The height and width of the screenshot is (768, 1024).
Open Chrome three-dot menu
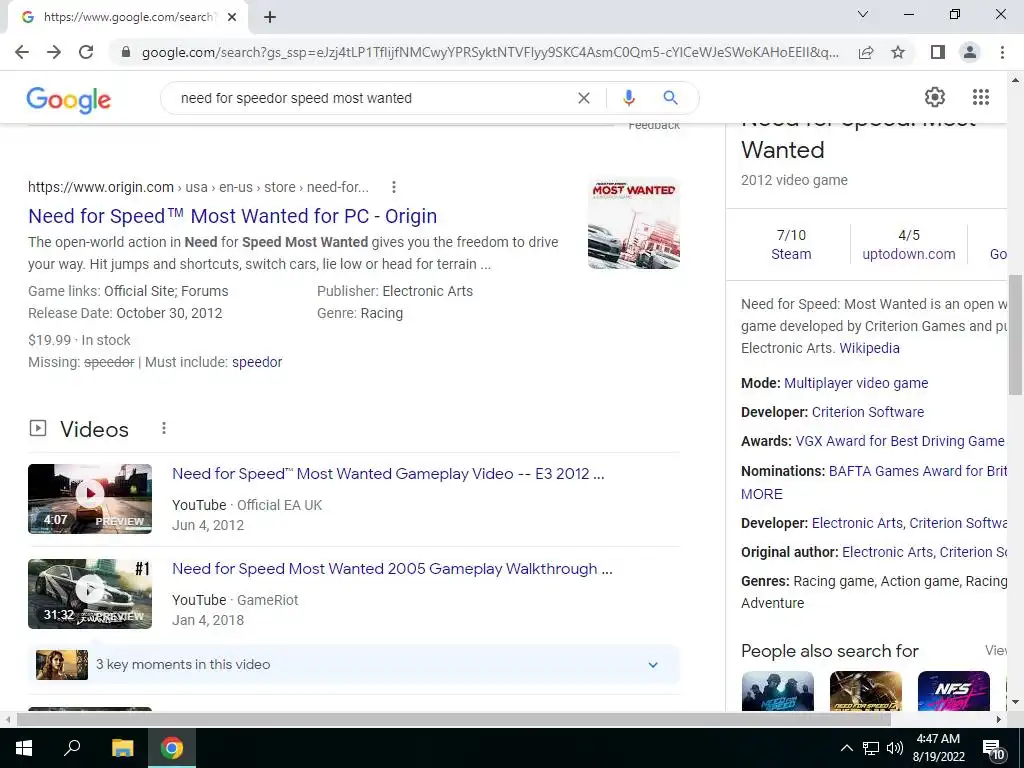1002,52
